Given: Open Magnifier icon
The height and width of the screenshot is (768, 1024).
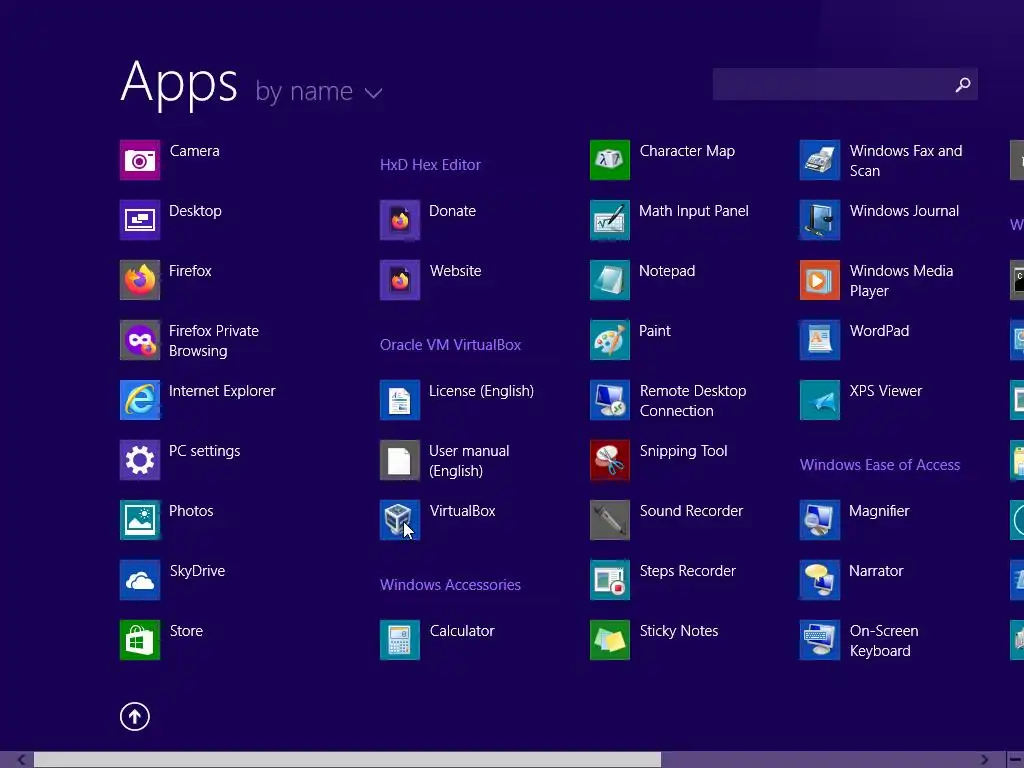Looking at the screenshot, I should pos(820,520).
